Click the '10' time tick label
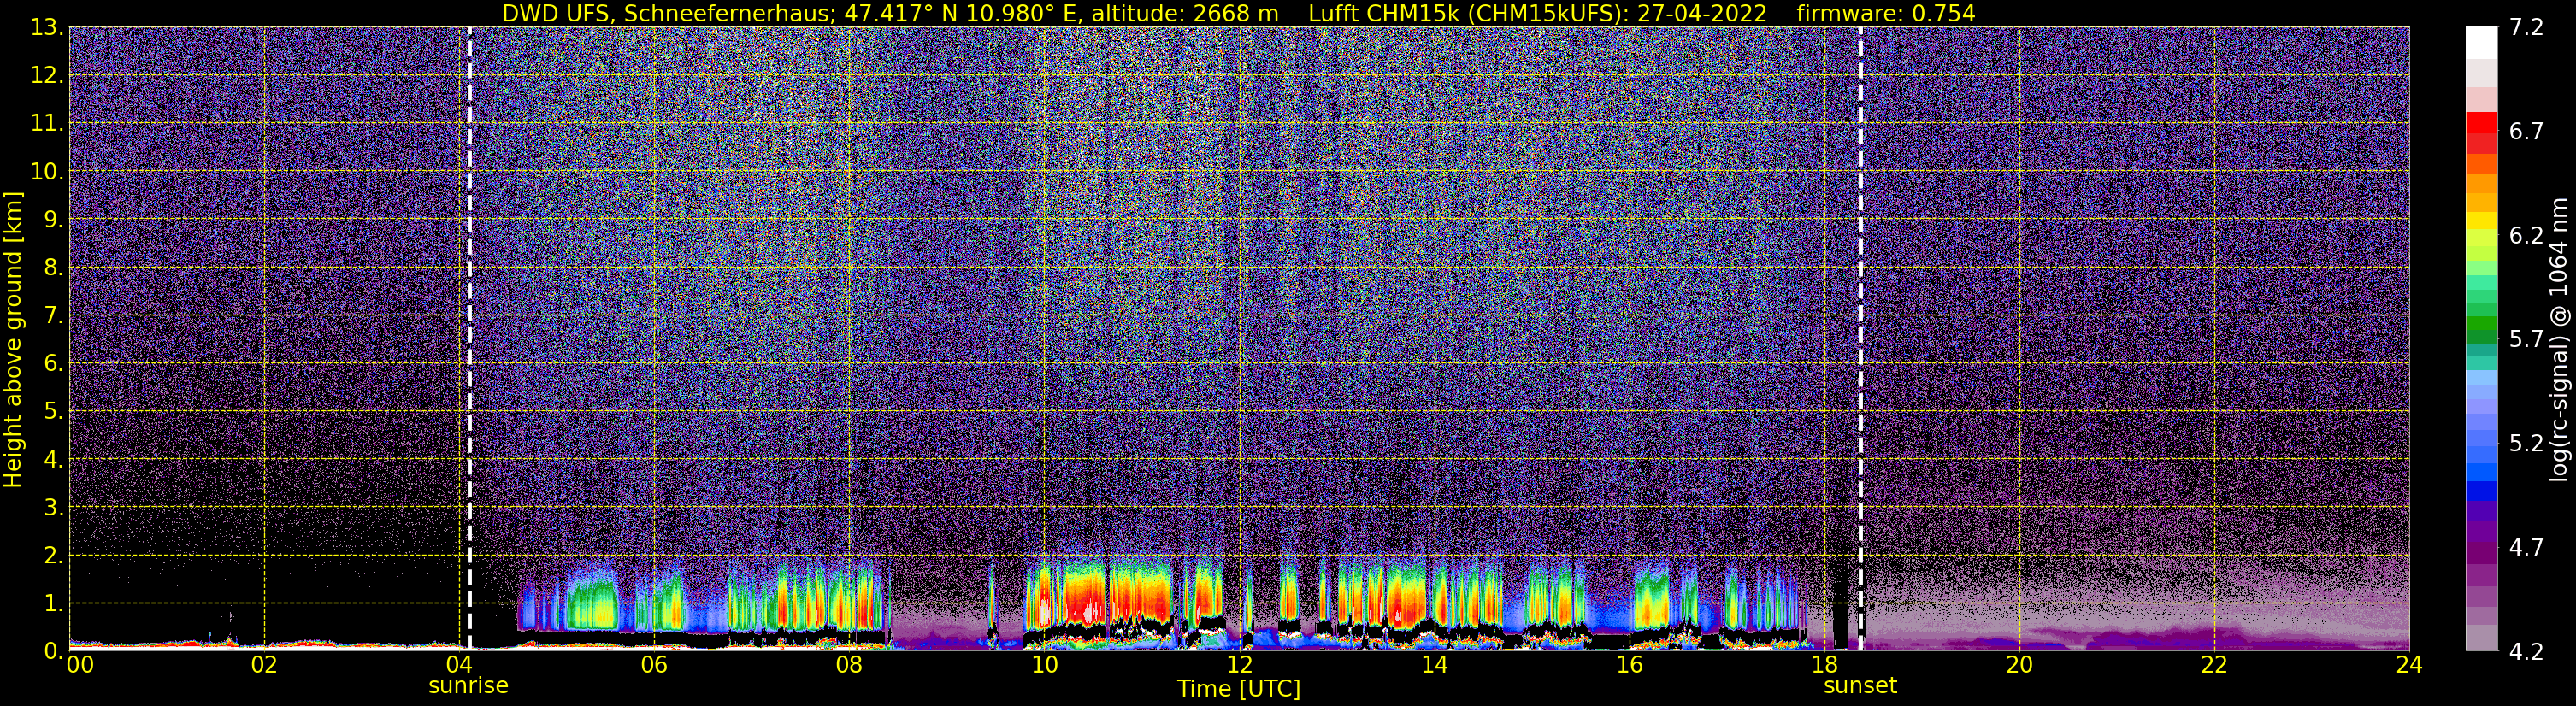This screenshot has width=2576, height=706. coord(1044,665)
